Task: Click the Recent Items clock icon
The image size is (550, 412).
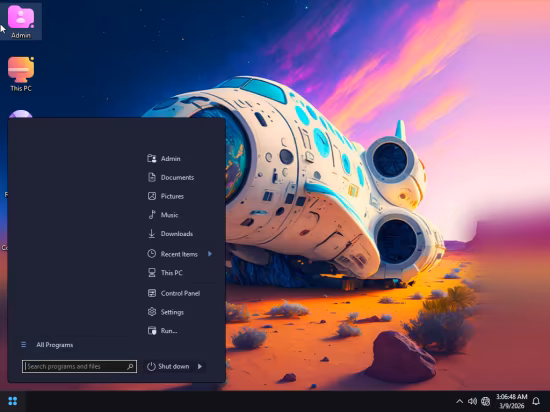Action: tap(152, 254)
